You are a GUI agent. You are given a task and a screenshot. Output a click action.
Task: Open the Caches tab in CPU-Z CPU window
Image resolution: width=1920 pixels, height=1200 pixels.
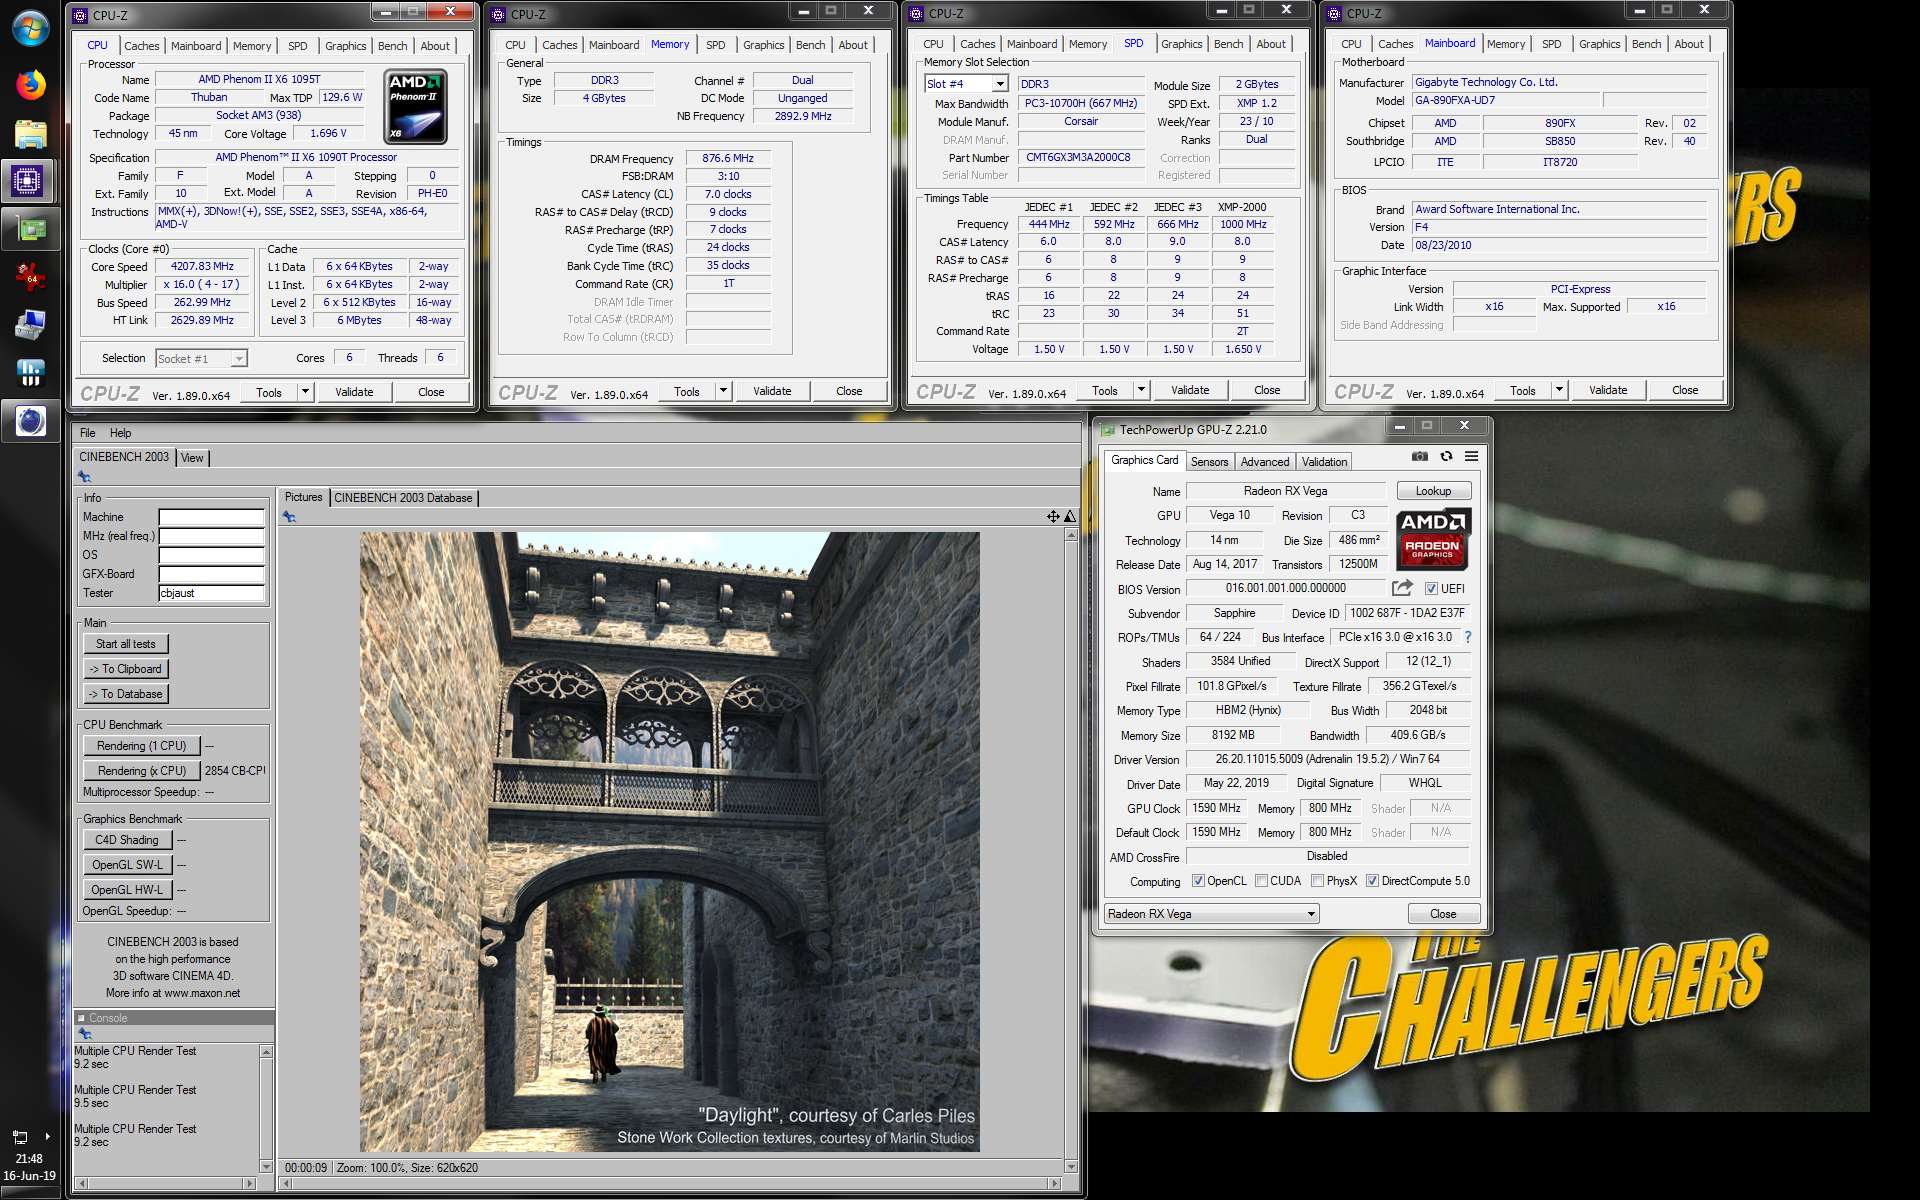[141, 46]
